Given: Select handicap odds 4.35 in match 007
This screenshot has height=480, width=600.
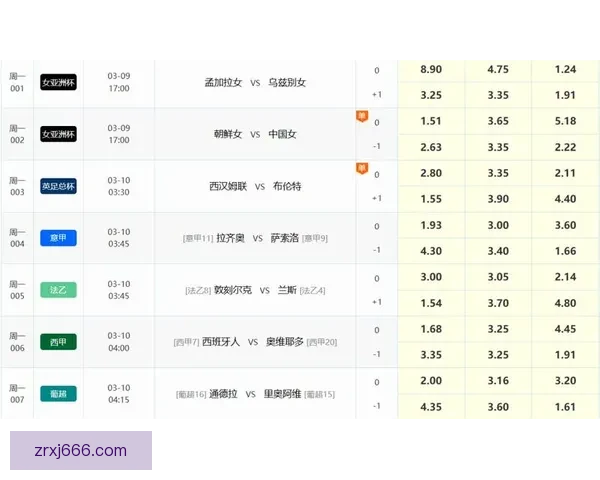Looking at the screenshot, I should click(431, 407).
